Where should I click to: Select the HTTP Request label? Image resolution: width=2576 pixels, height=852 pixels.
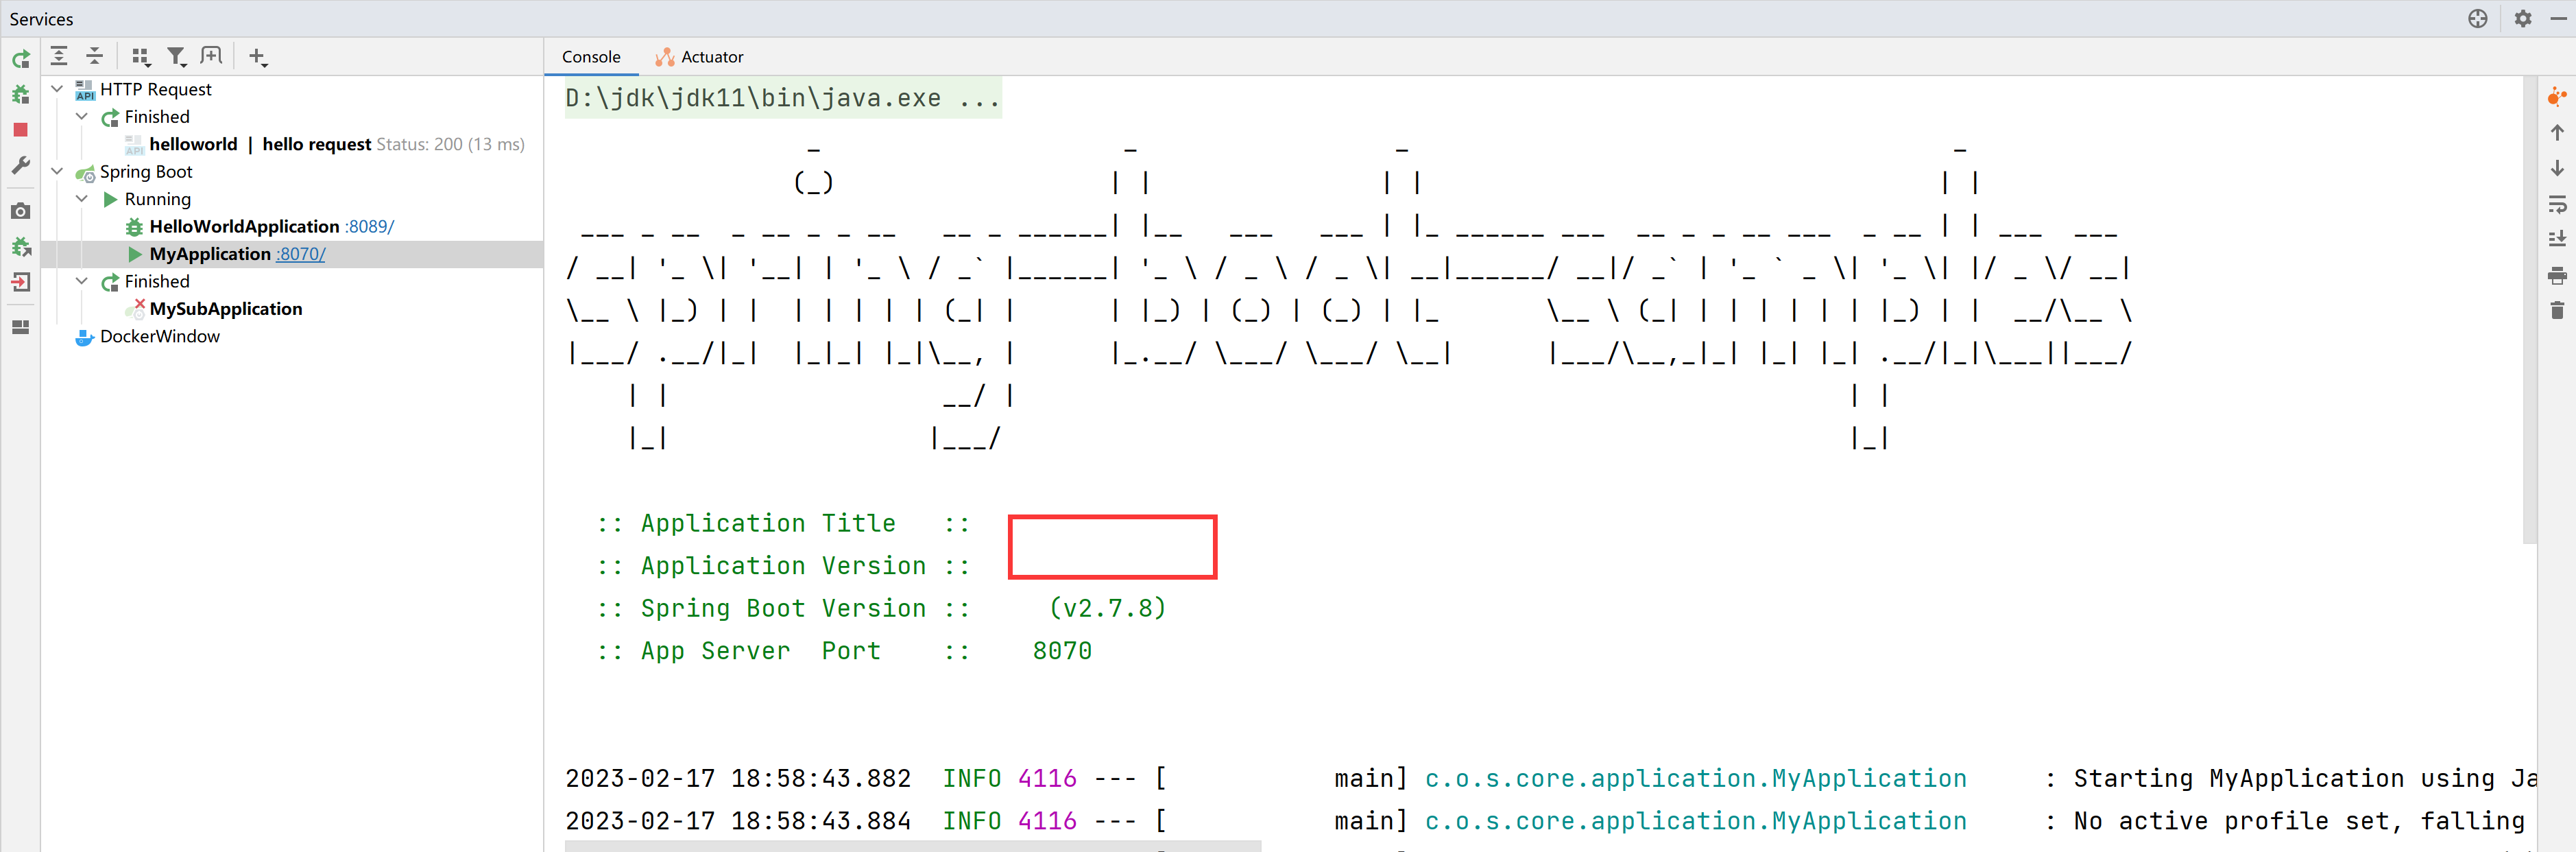tap(156, 89)
